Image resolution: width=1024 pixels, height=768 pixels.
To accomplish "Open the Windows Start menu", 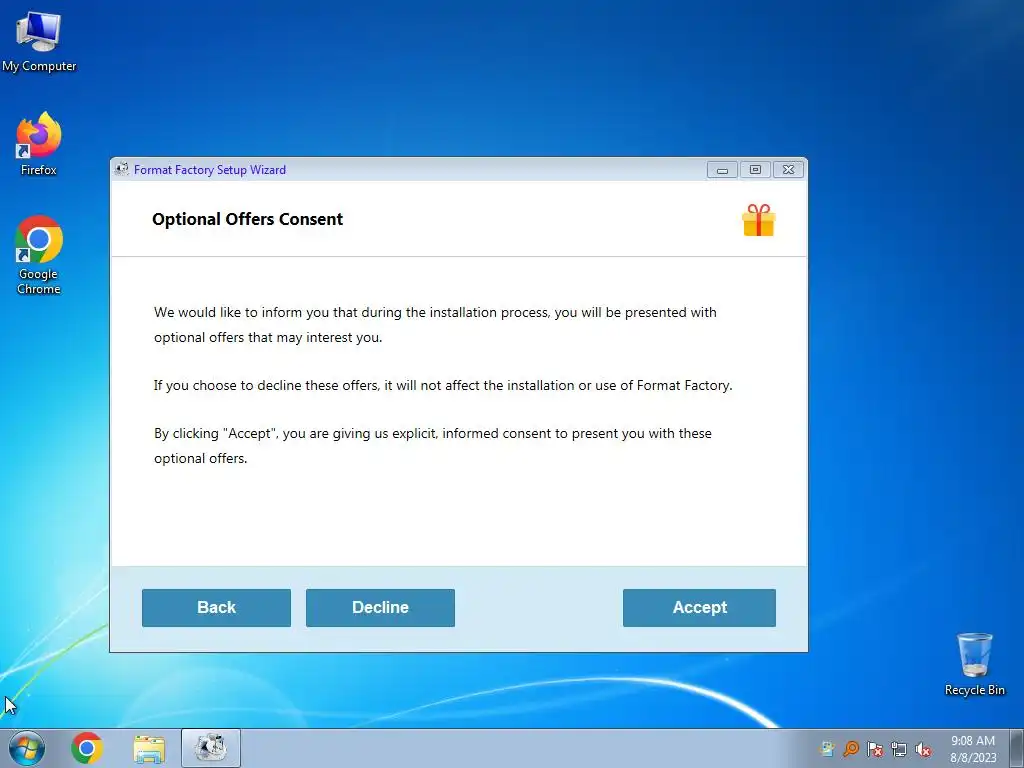I will (27, 748).
